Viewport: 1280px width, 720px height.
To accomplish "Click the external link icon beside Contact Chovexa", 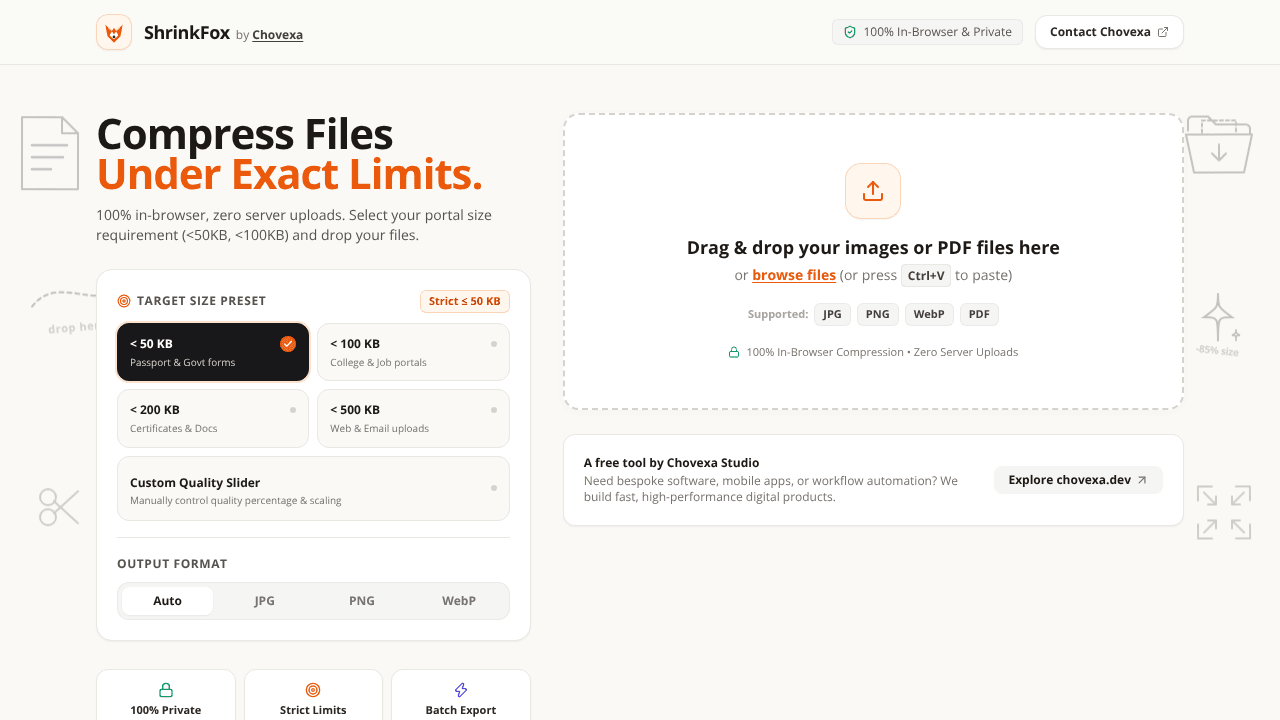I will click(x=1163, y=32).
